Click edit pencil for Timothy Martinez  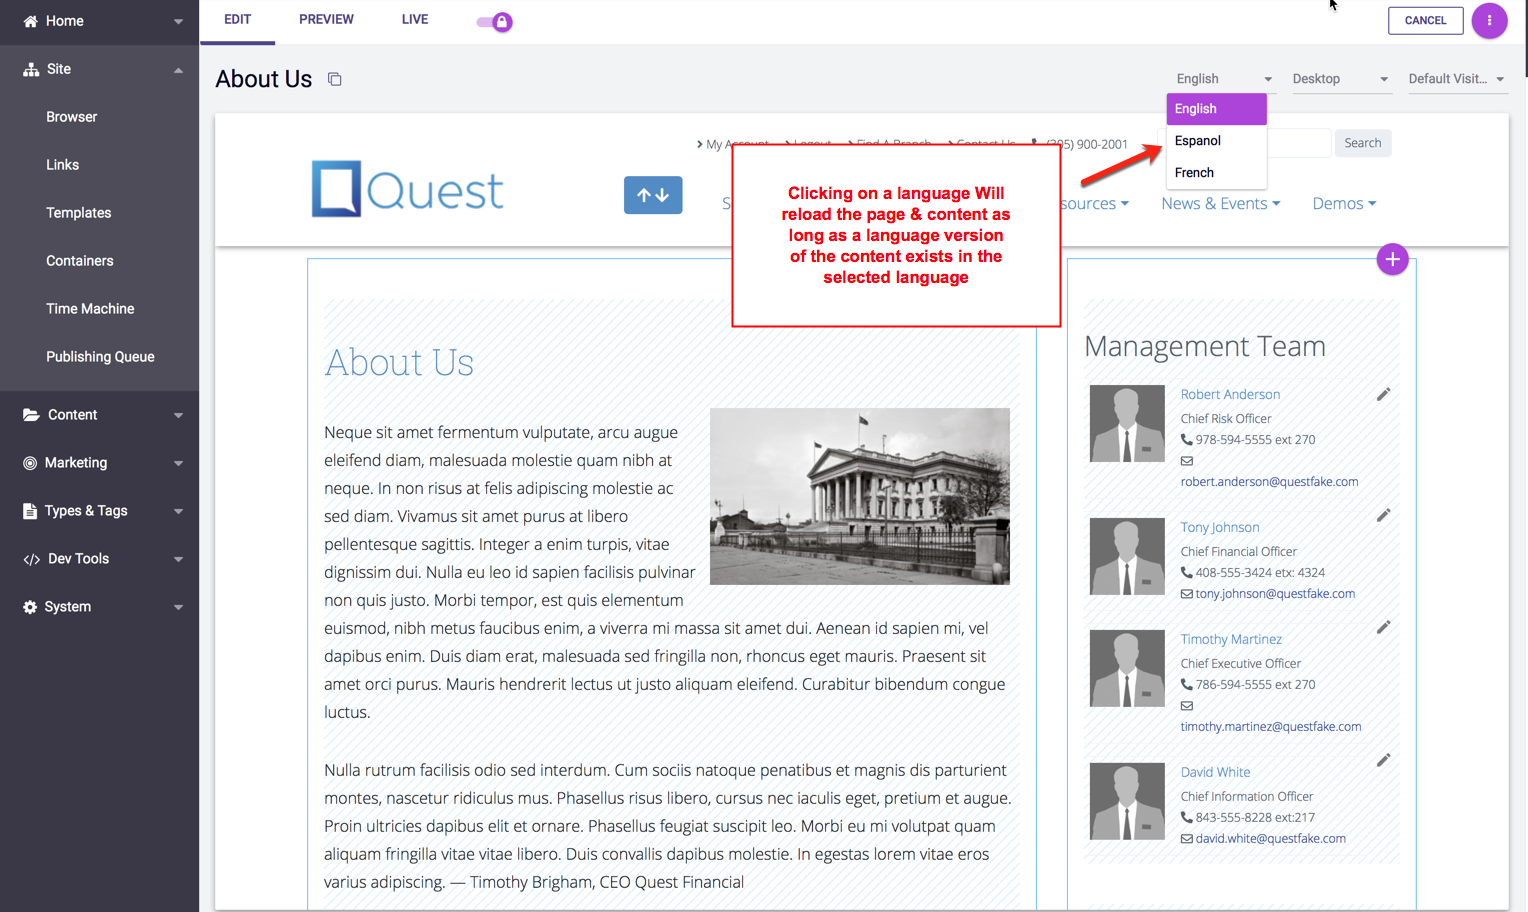(x=1383, y=628)
